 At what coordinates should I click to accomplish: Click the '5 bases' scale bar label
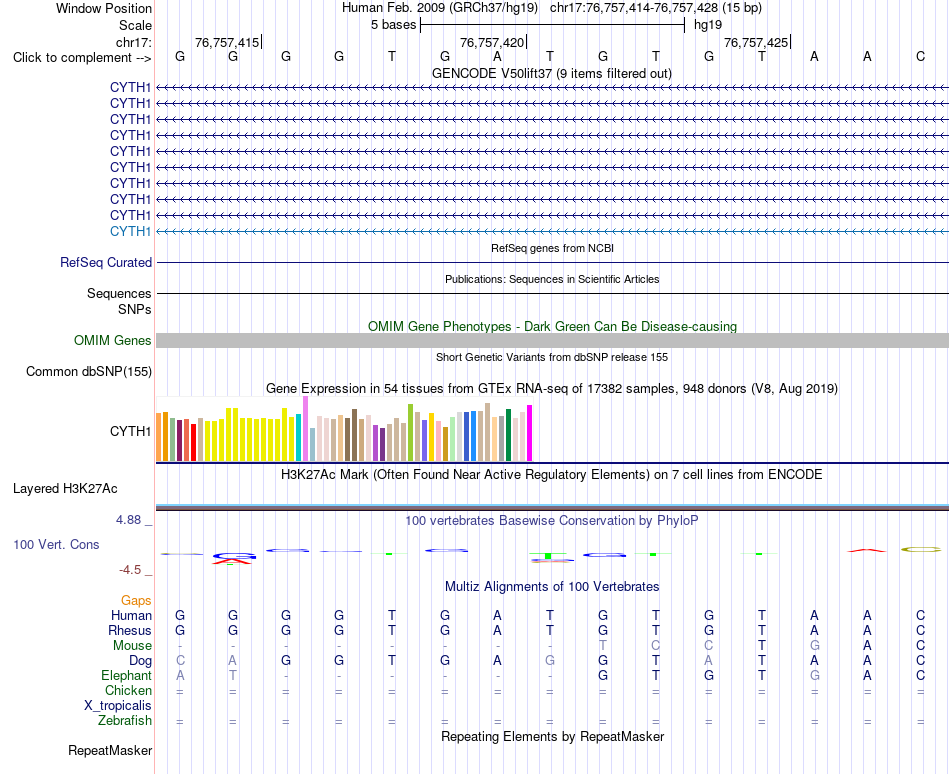tap(394, 25)
